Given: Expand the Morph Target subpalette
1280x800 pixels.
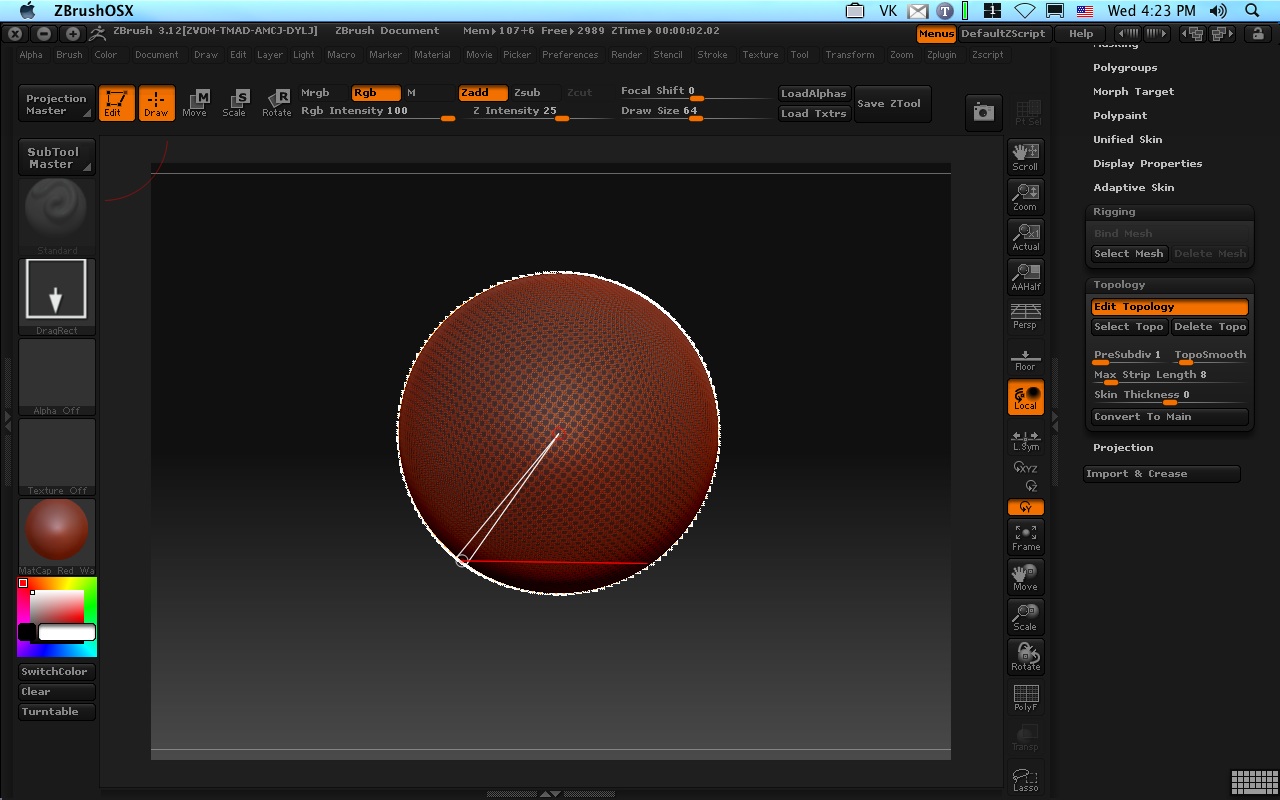Looking at the screenshot, I should (x=1133, y=92).
